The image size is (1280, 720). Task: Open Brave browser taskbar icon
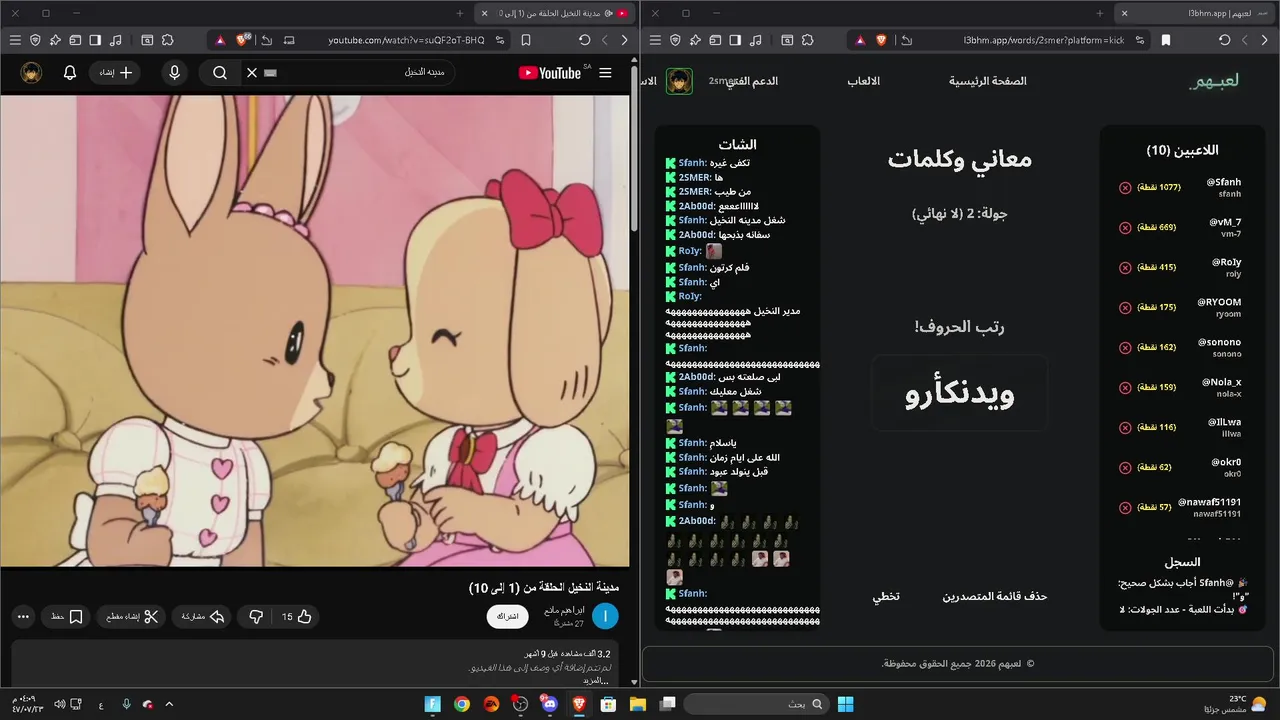tap(580, 704)
